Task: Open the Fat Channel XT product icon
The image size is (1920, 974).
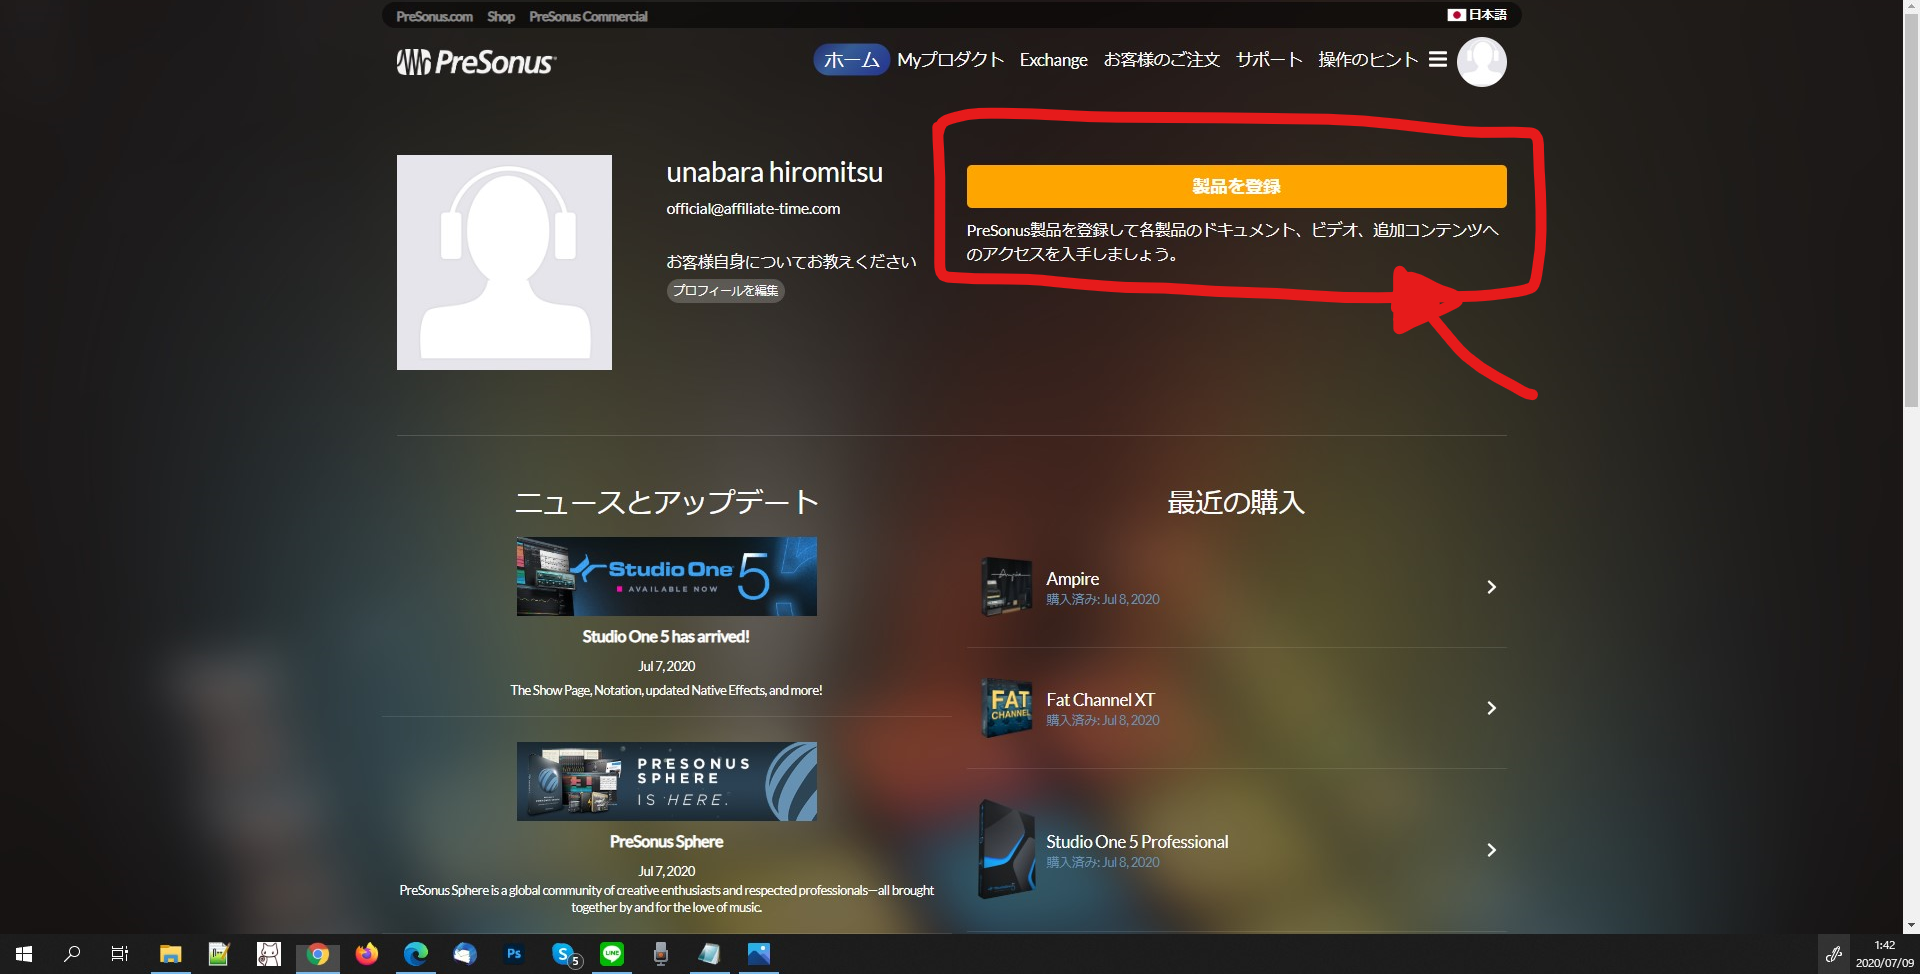Action: pos(1006,708)
